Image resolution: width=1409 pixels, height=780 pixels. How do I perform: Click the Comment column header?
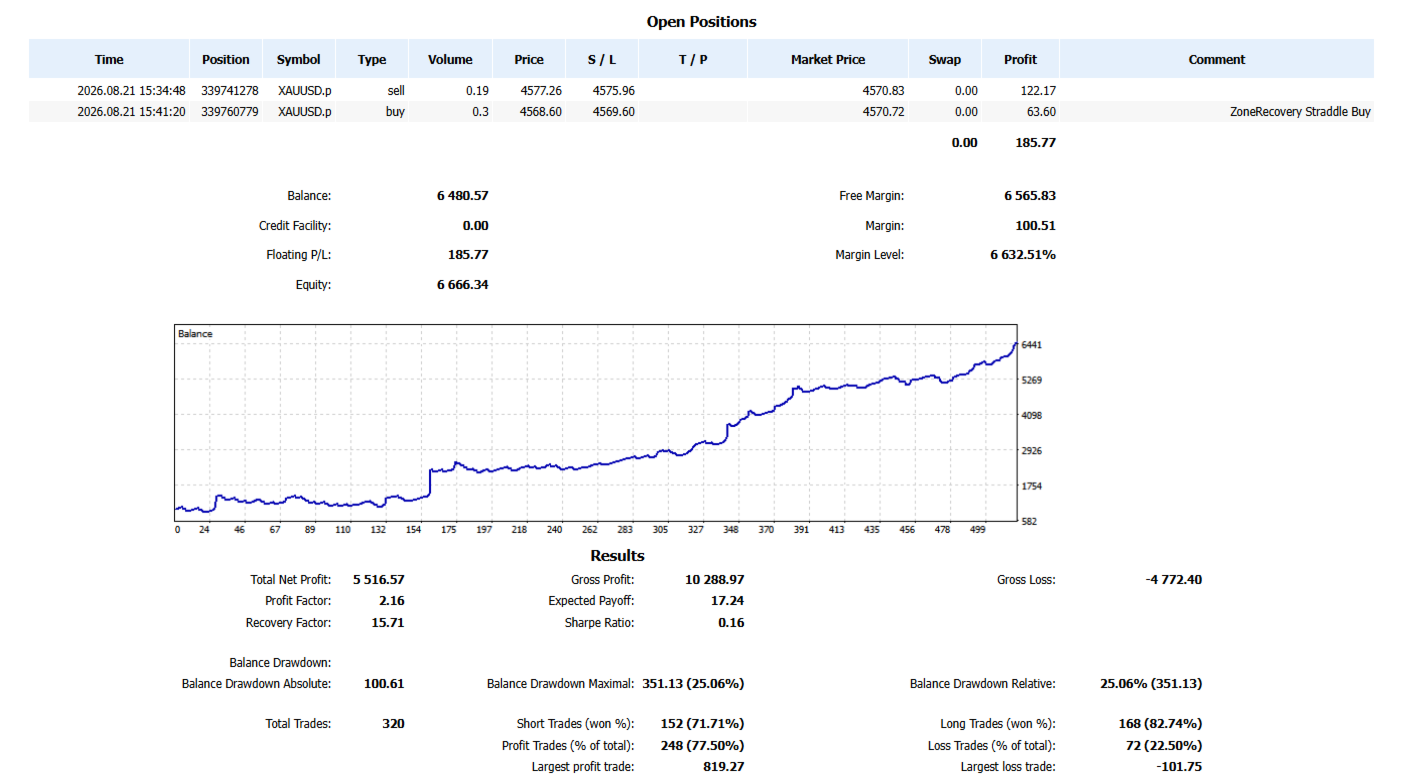click(1217, 59)
